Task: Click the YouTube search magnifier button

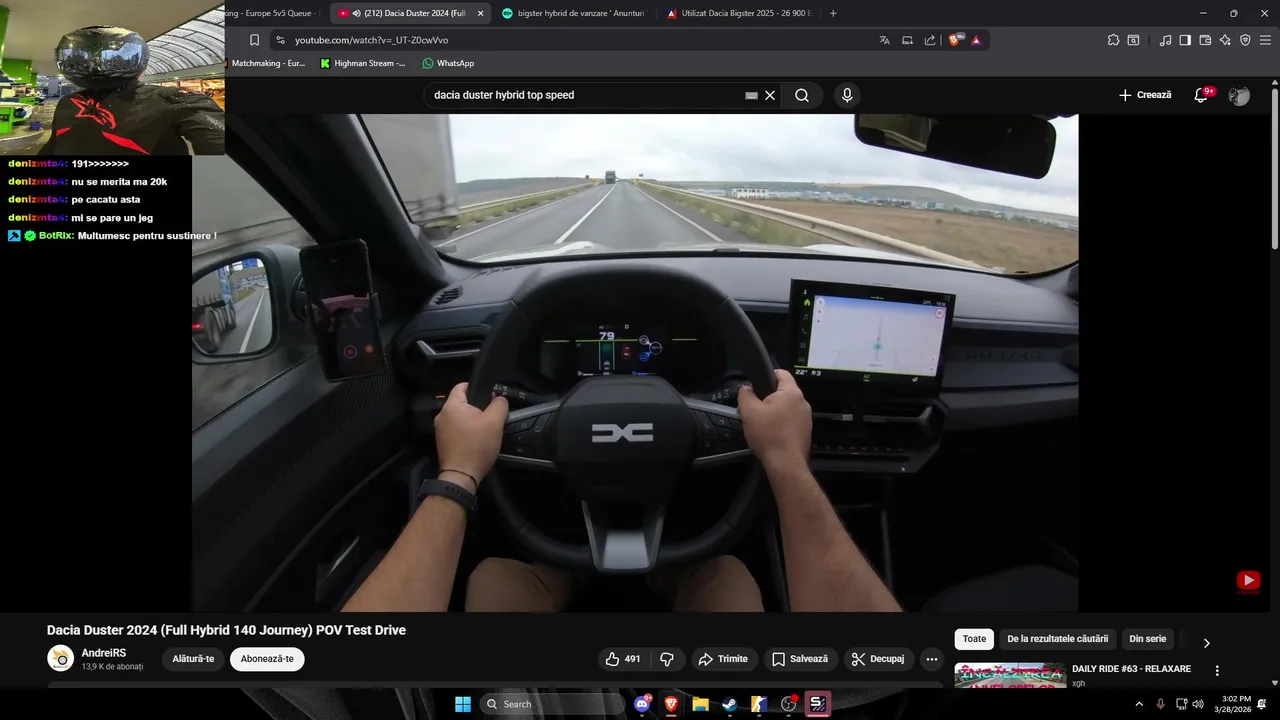Action: pyautogui.click(x=802, y=95)
